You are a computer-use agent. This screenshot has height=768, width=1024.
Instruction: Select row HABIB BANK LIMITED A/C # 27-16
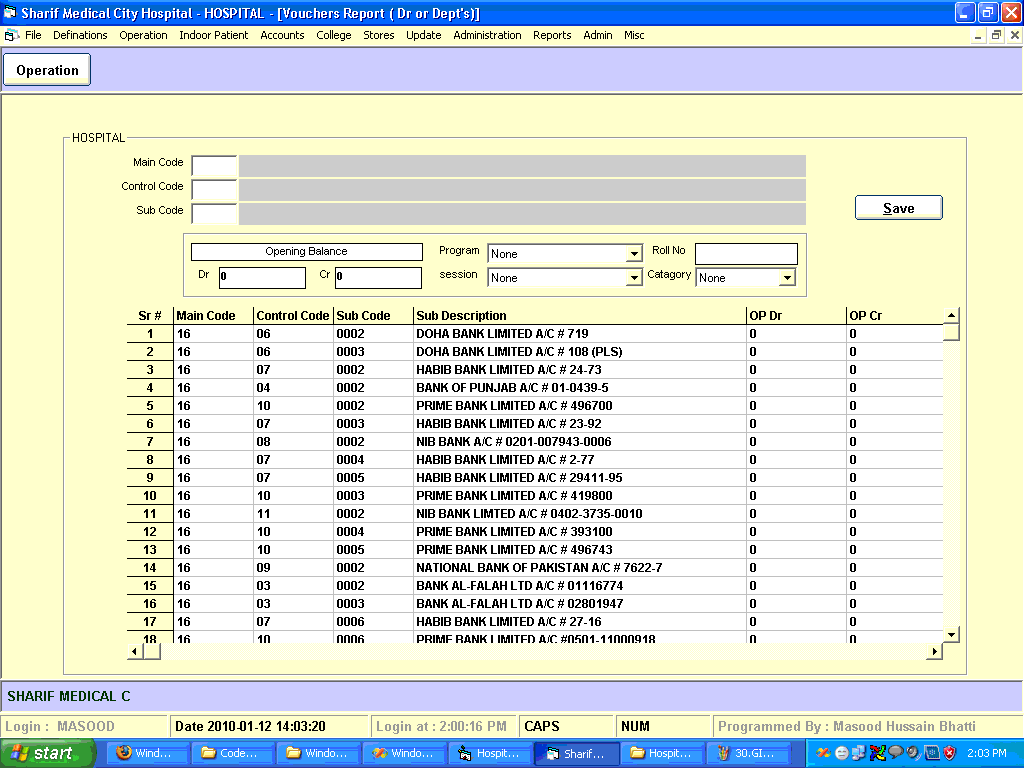[x=535, y=622]
